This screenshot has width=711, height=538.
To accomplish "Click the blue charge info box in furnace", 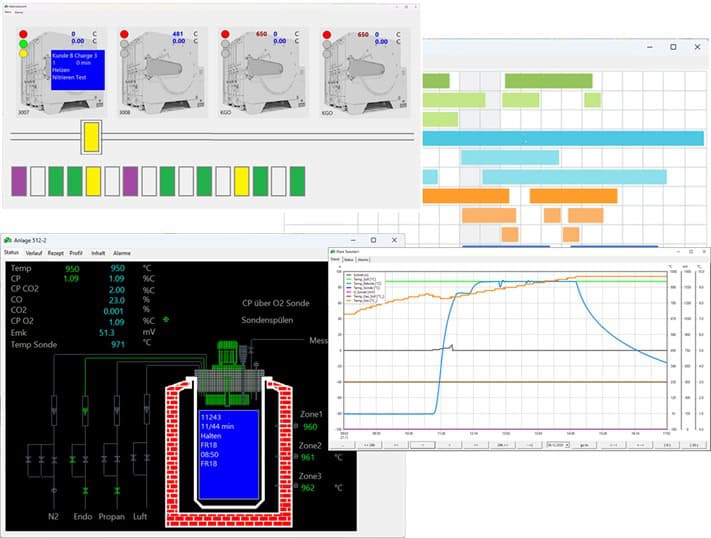I will [229, 454].
